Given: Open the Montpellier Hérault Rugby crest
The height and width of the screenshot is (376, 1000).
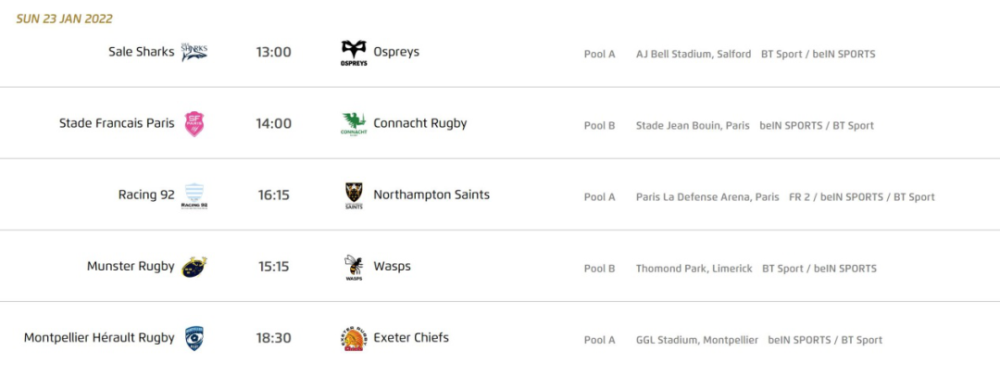Looking at the screenshot, I should [194, 338].
